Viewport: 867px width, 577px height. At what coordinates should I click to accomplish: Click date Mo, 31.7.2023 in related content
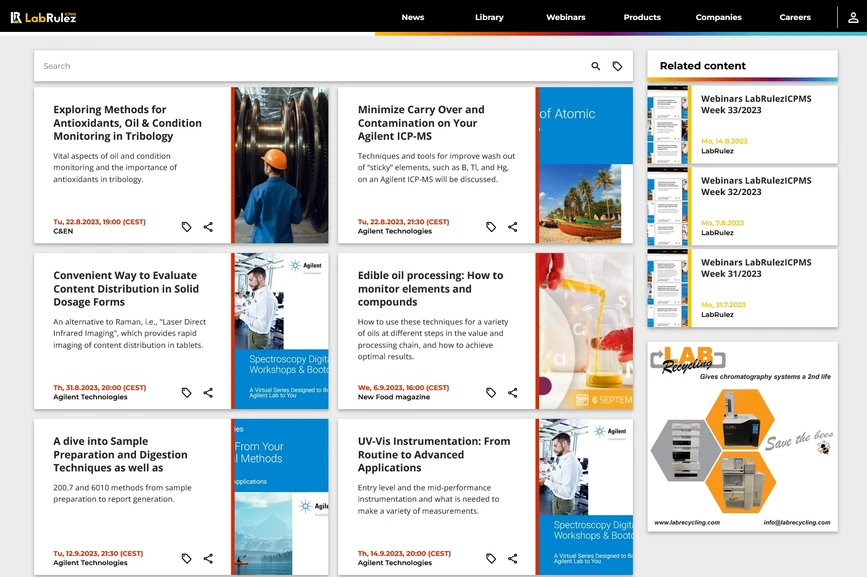tap(723, 305)
